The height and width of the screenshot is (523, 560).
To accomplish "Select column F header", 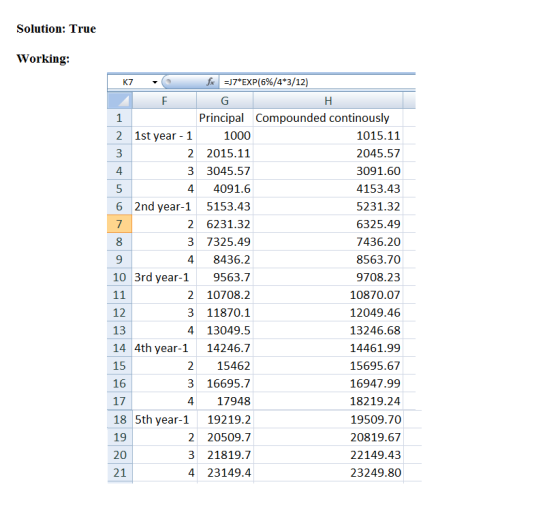I will coord(164,100).
